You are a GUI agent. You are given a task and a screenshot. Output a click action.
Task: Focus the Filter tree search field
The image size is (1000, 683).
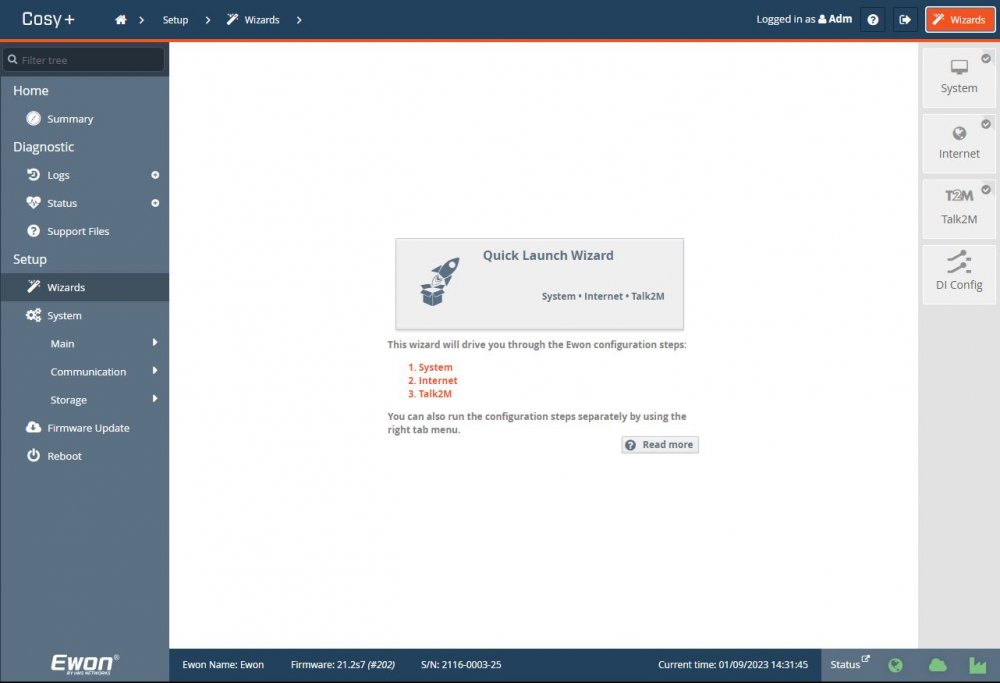(x=84, y=60)
